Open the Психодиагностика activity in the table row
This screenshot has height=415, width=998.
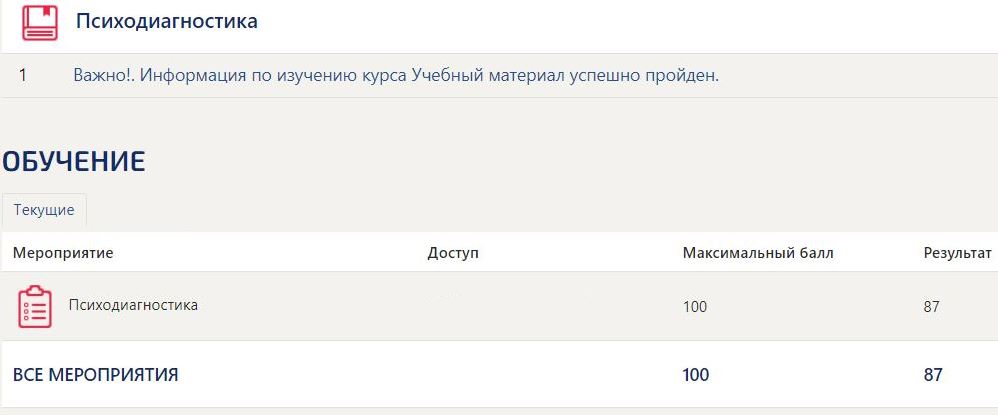click(x=133, y=305)
